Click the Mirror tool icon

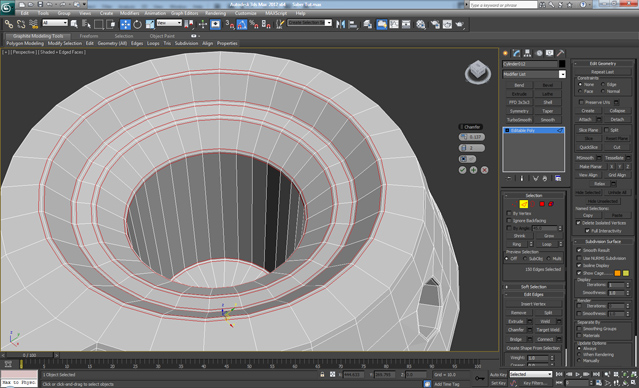pyautogui.click(x=340, y=24)
